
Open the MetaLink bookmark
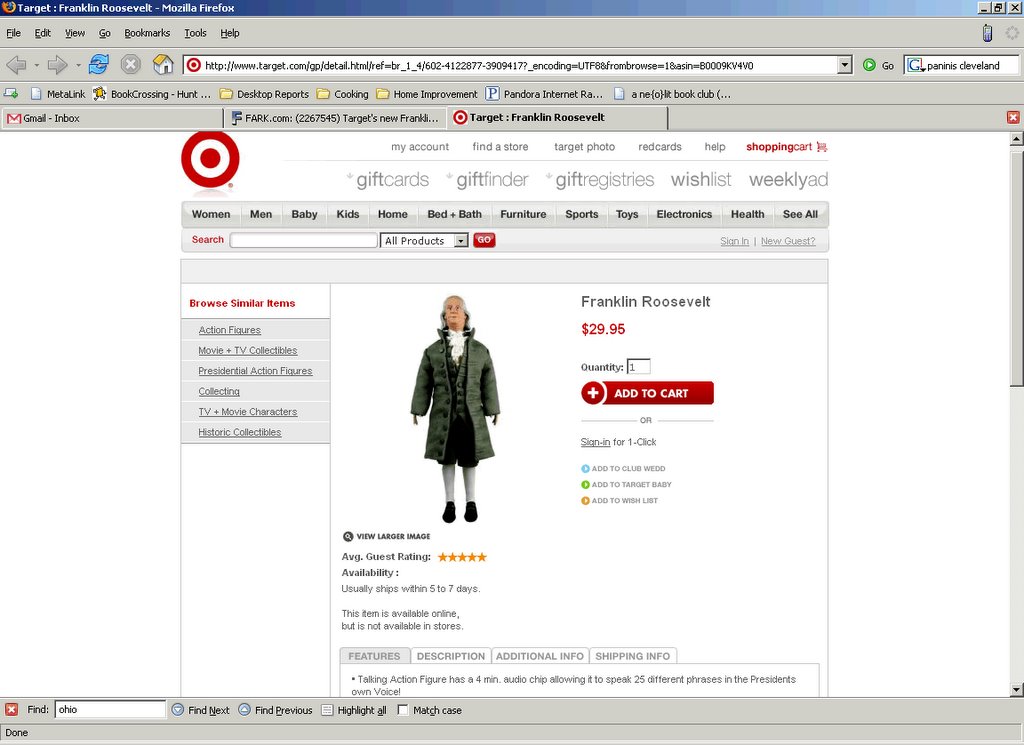coord(58,94)
